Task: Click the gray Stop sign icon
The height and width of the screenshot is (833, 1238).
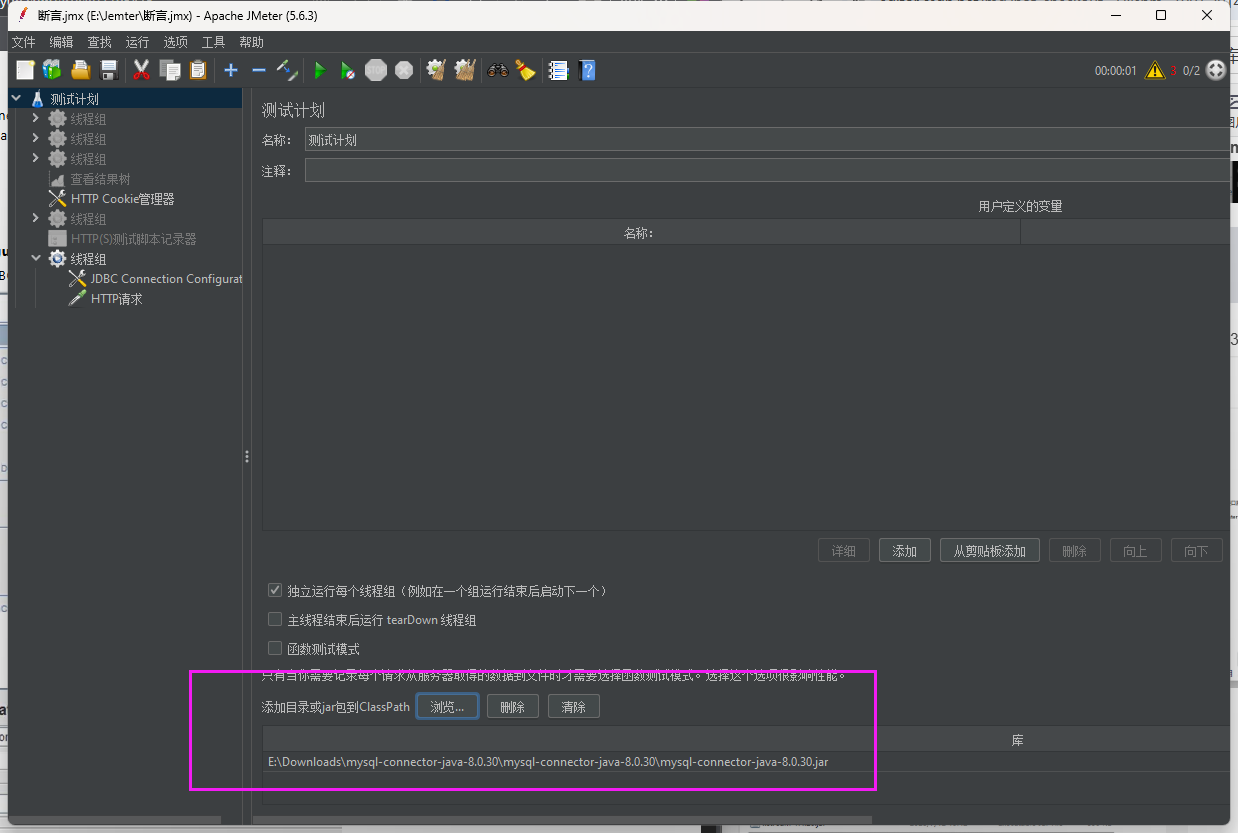Action: pyautogui.click(x=376, y=70)
